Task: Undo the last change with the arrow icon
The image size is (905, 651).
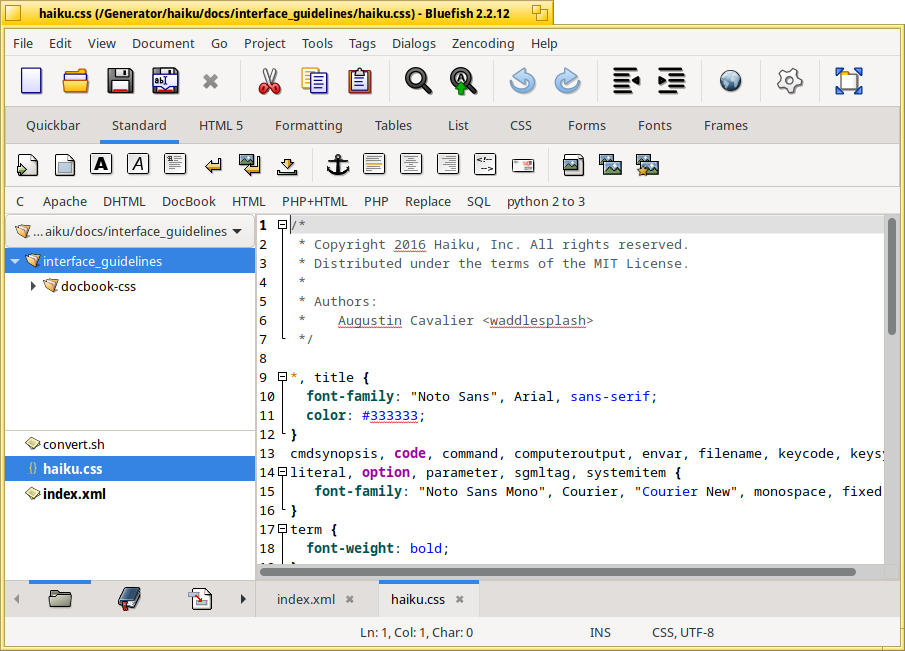Action: pyautogui.click(x=522, y=81)
